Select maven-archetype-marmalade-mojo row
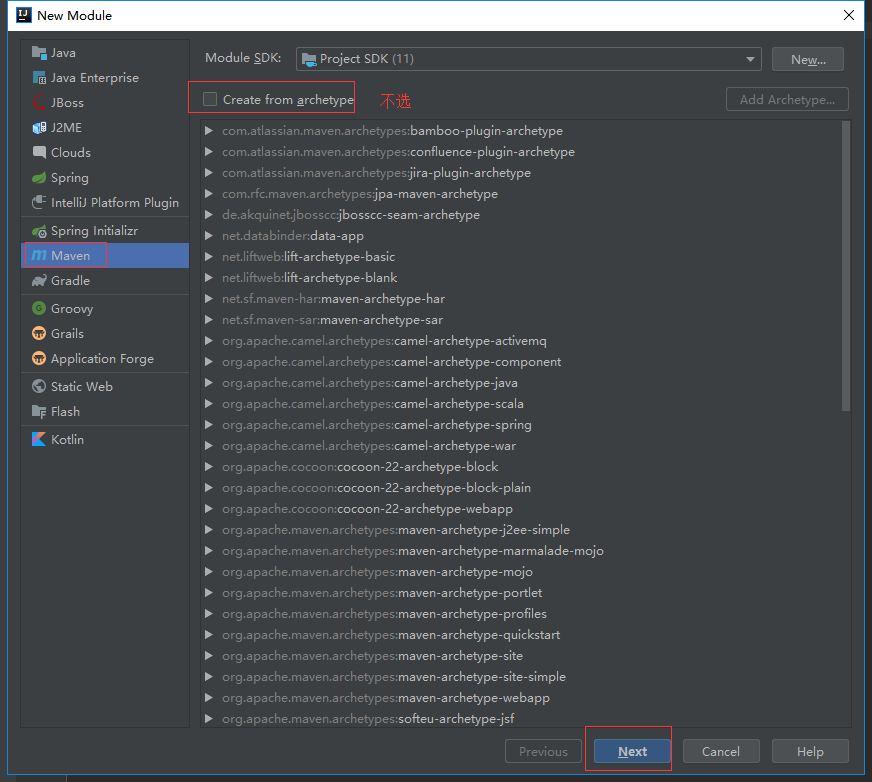872x782 pixels. point(522,551)
